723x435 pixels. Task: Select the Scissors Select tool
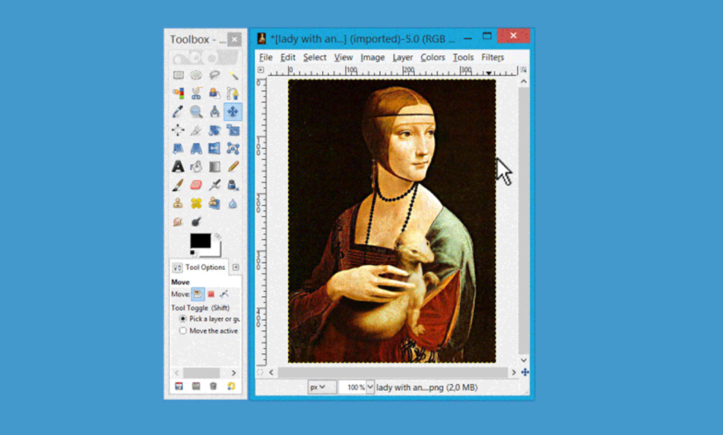pos(196,93)
